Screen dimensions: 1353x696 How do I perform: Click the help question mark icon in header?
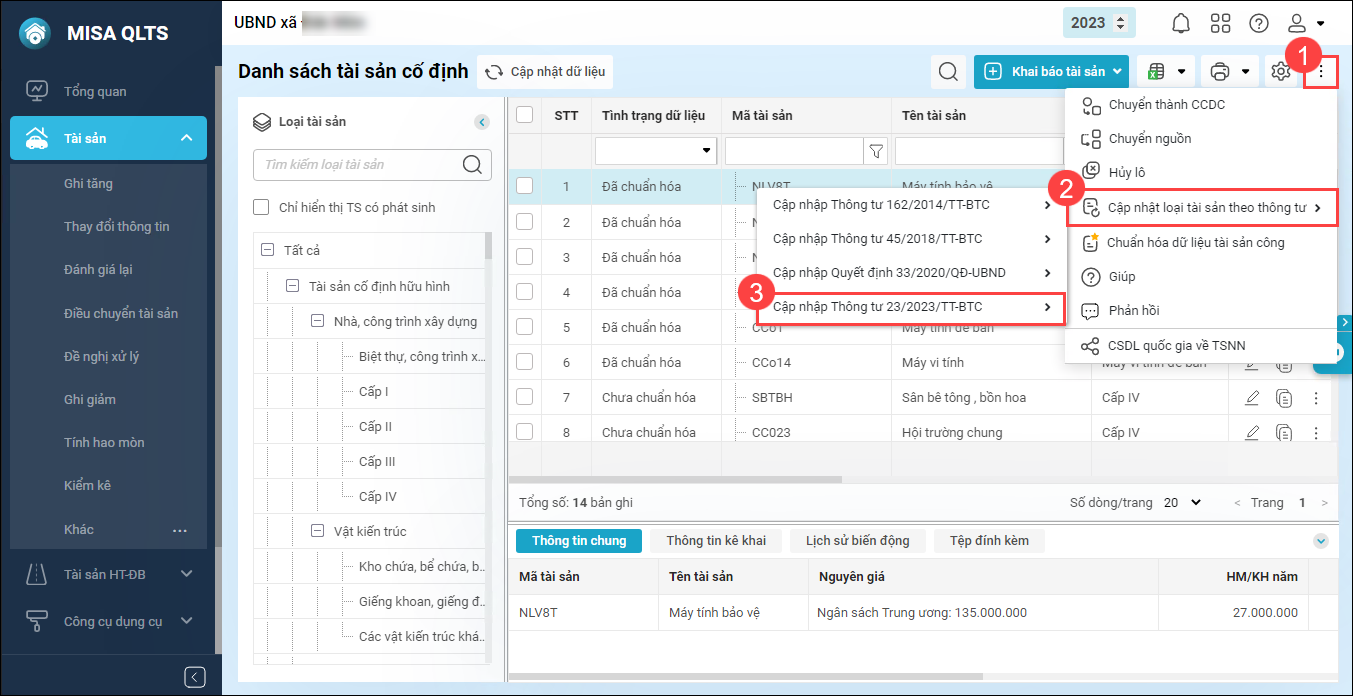coord(1259,23)
